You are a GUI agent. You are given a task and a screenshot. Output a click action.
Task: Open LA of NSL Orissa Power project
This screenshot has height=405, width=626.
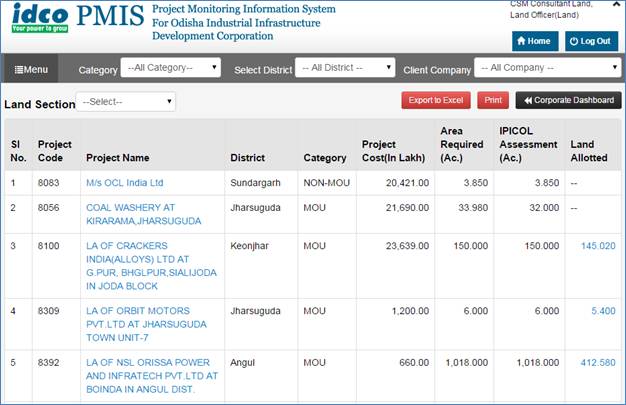click(x=152, y=376)
